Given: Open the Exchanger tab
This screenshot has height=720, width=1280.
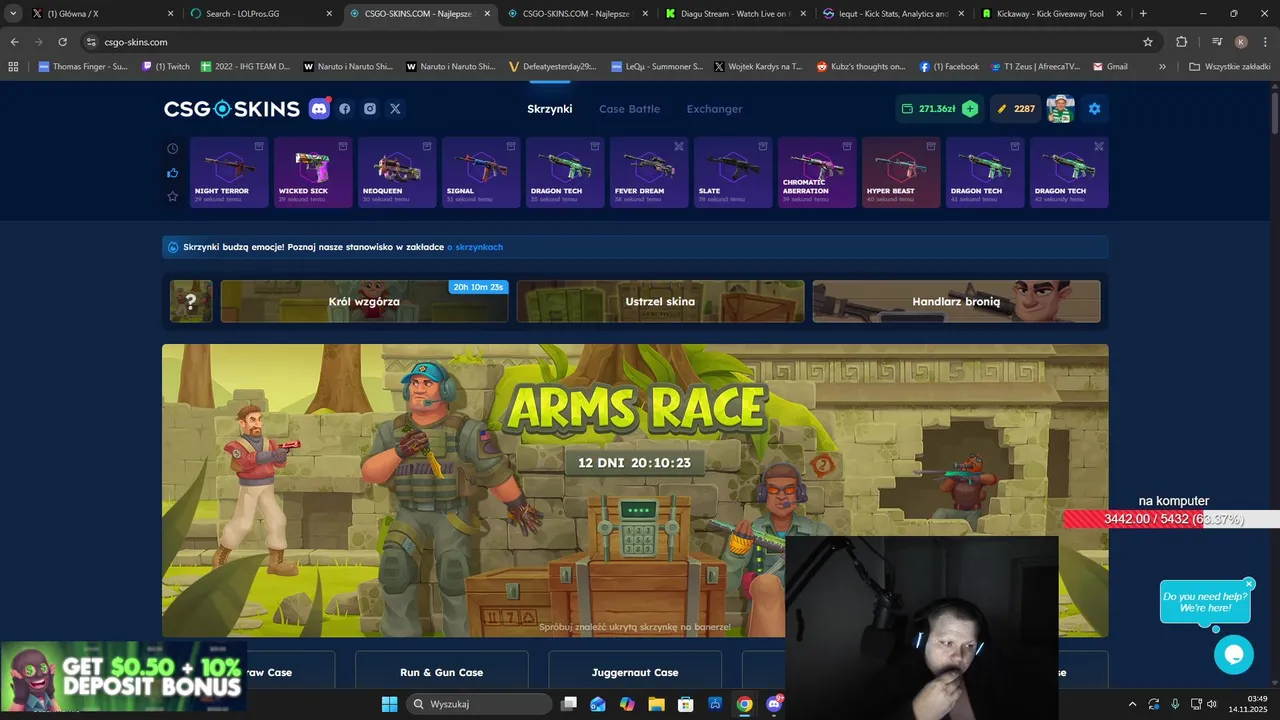Looking at the screenshot, I should pyautogui.click(x=714, y=109).
